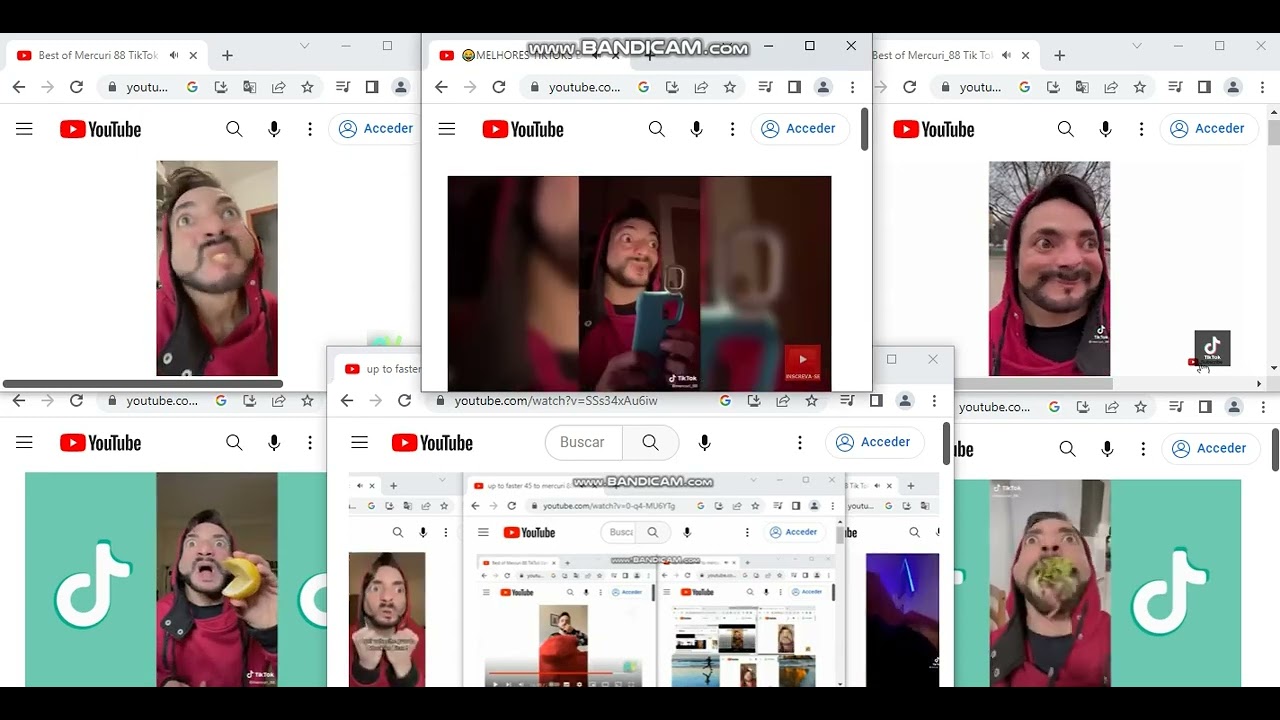Viewport: 1280px width, 720px height.
Task: Open a new tab in the top-left window
Action: click(227, 56)
